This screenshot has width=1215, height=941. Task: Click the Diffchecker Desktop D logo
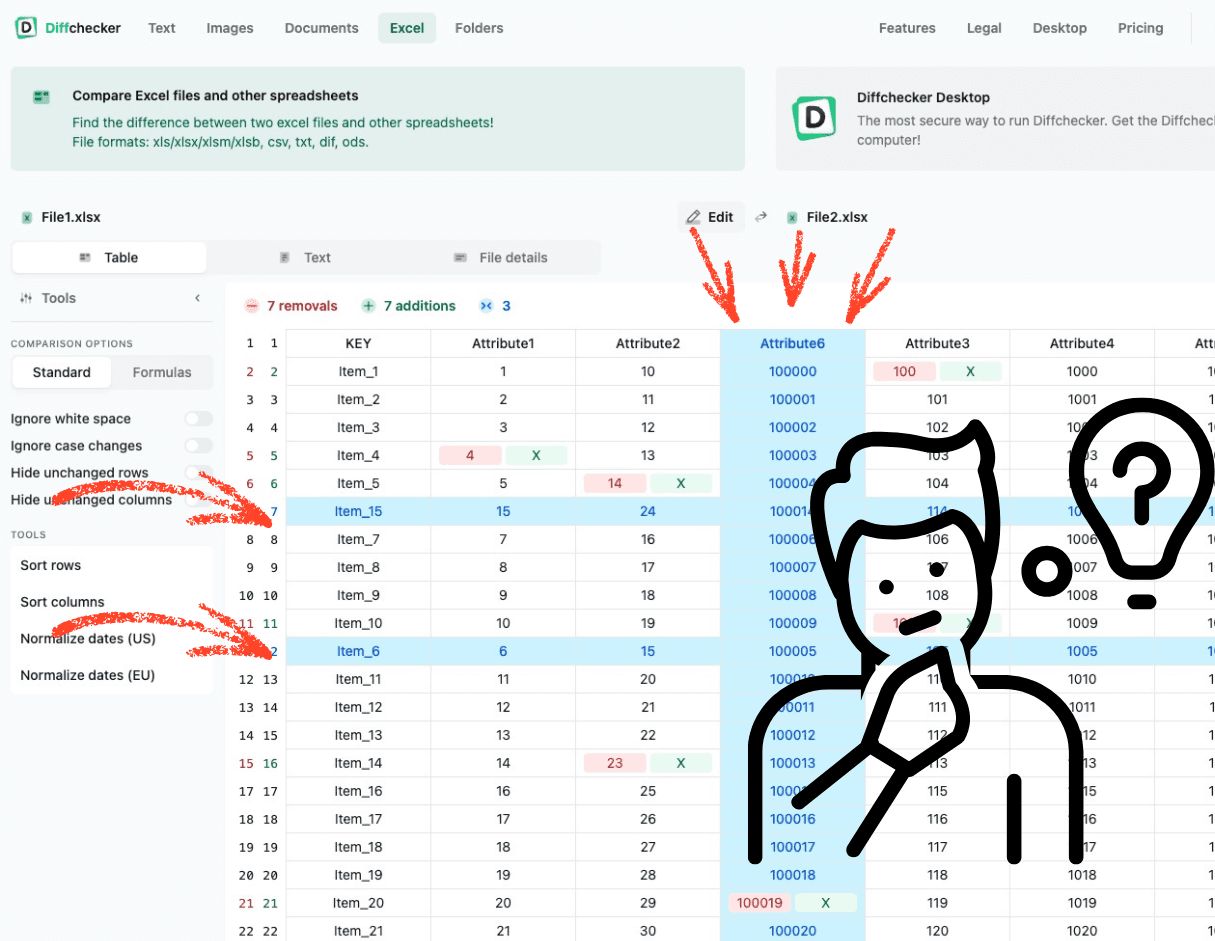(814, 118)
